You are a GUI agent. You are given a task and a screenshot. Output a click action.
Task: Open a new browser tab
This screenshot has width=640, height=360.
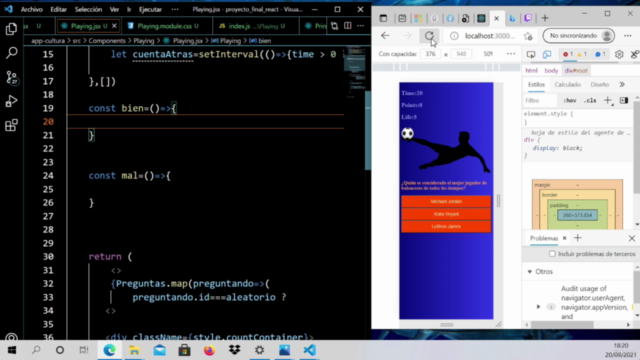[545, 18]
